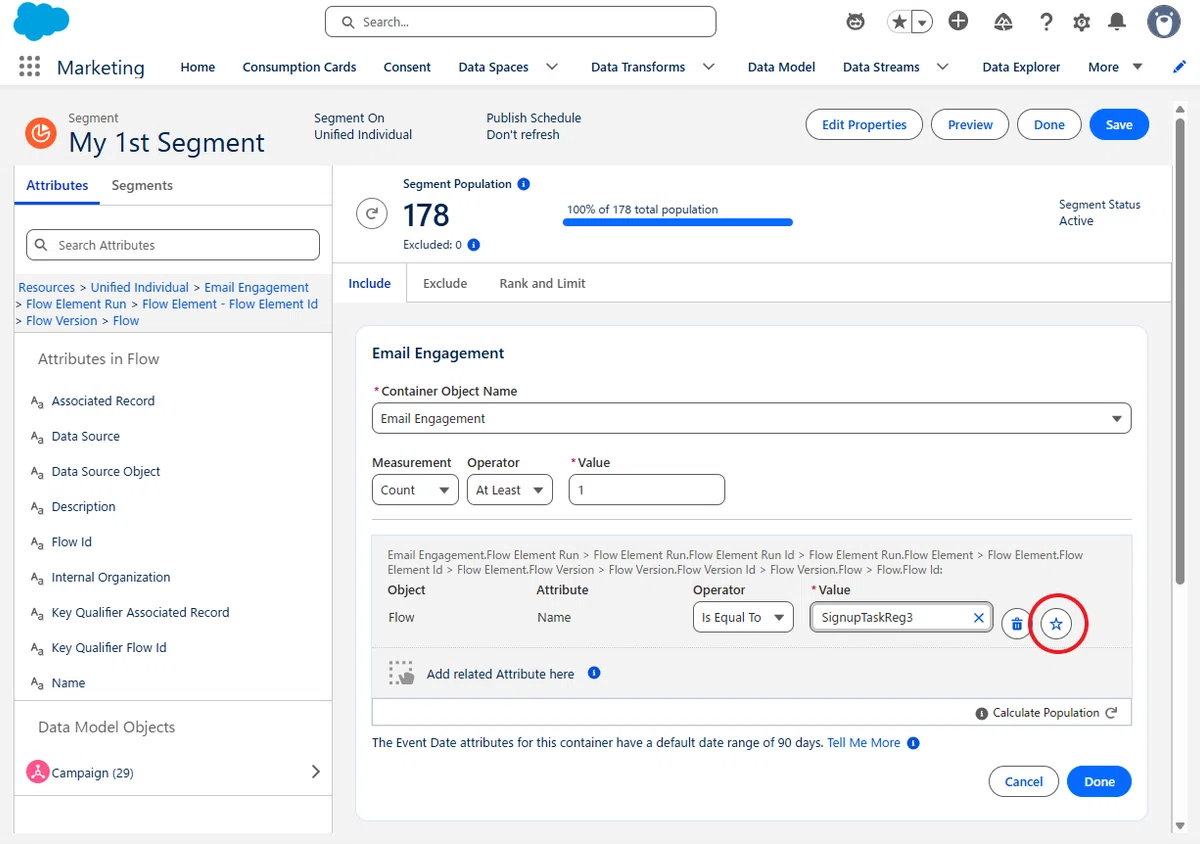Click the star icon beside the trash

(1056, 624)
